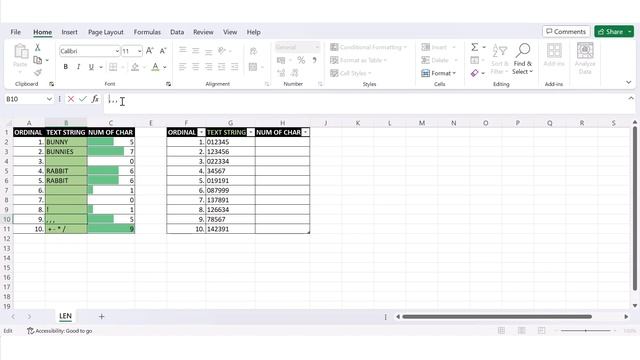
Task: Open the font size 11 dropdown
Action: tap(139, 51)
